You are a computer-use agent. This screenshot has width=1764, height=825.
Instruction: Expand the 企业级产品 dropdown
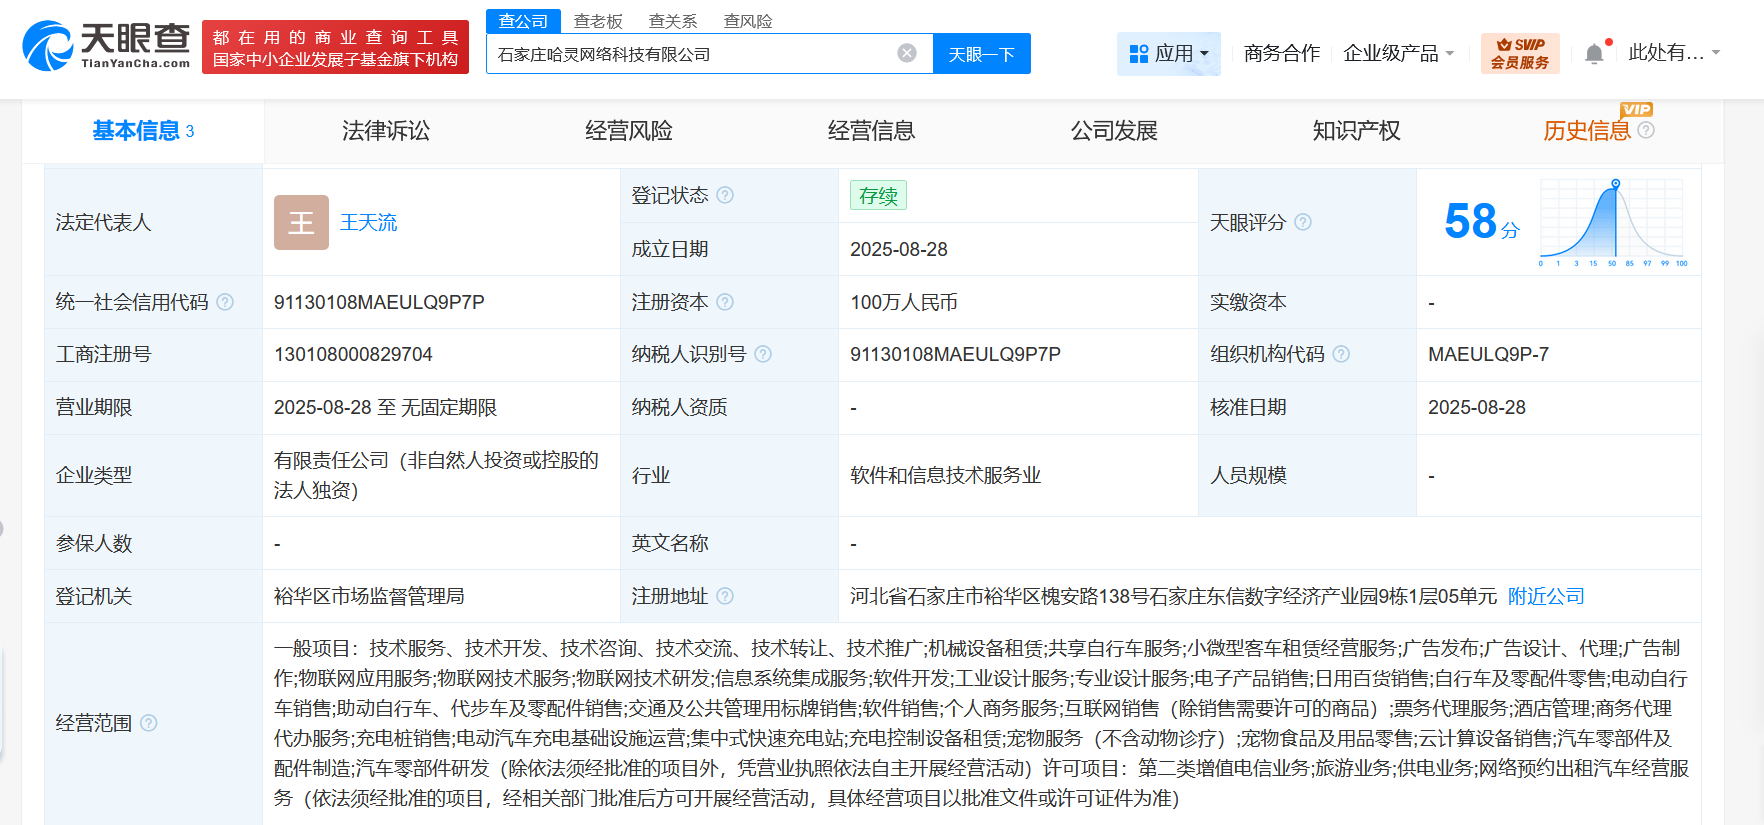point(1398,53)
